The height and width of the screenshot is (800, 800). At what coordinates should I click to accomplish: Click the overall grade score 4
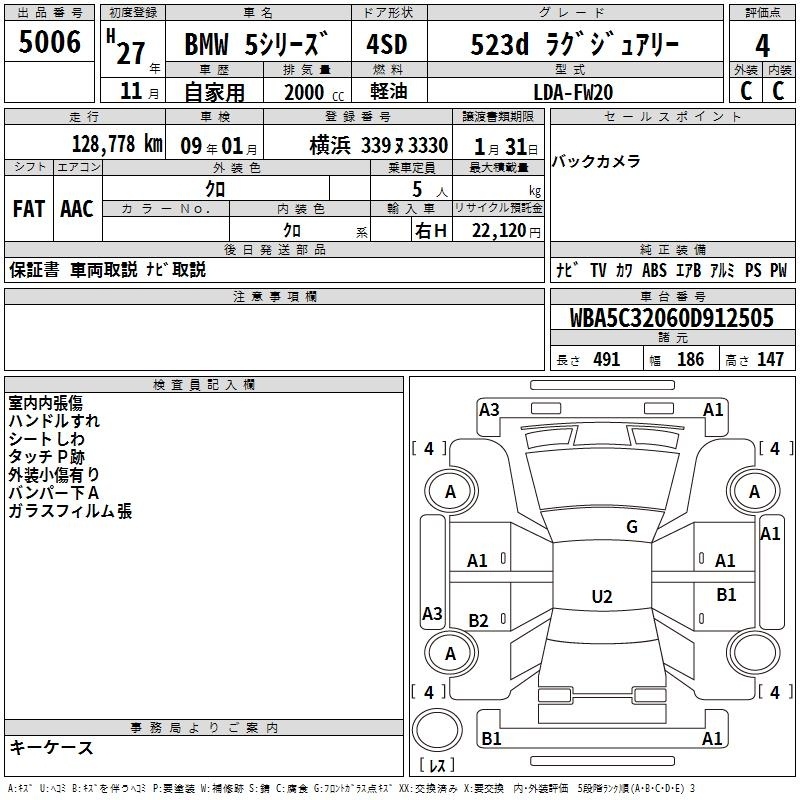coord(762,44)
